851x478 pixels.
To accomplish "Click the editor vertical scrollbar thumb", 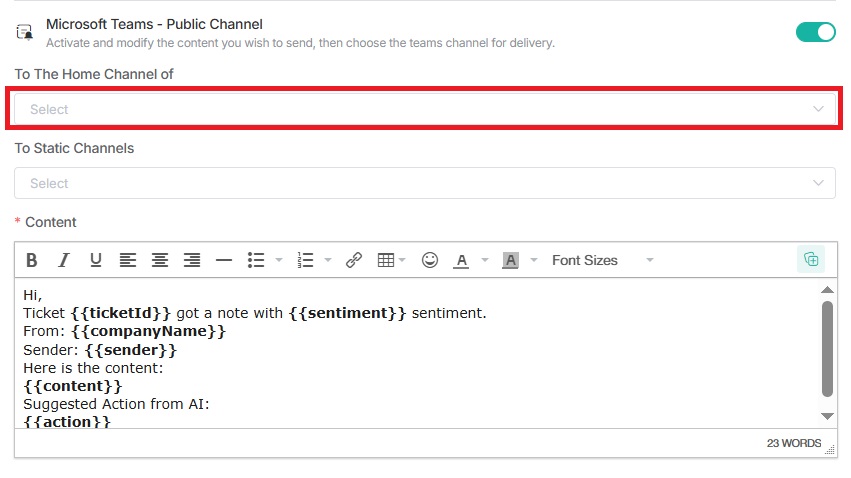I will [827, 349].
